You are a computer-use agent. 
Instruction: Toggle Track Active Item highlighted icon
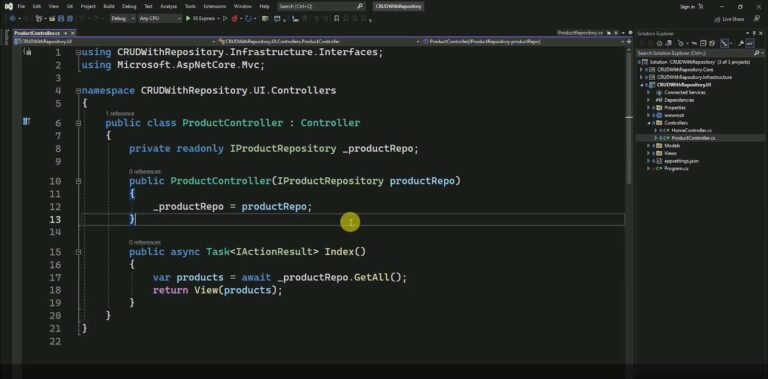[x=724, y=44]
